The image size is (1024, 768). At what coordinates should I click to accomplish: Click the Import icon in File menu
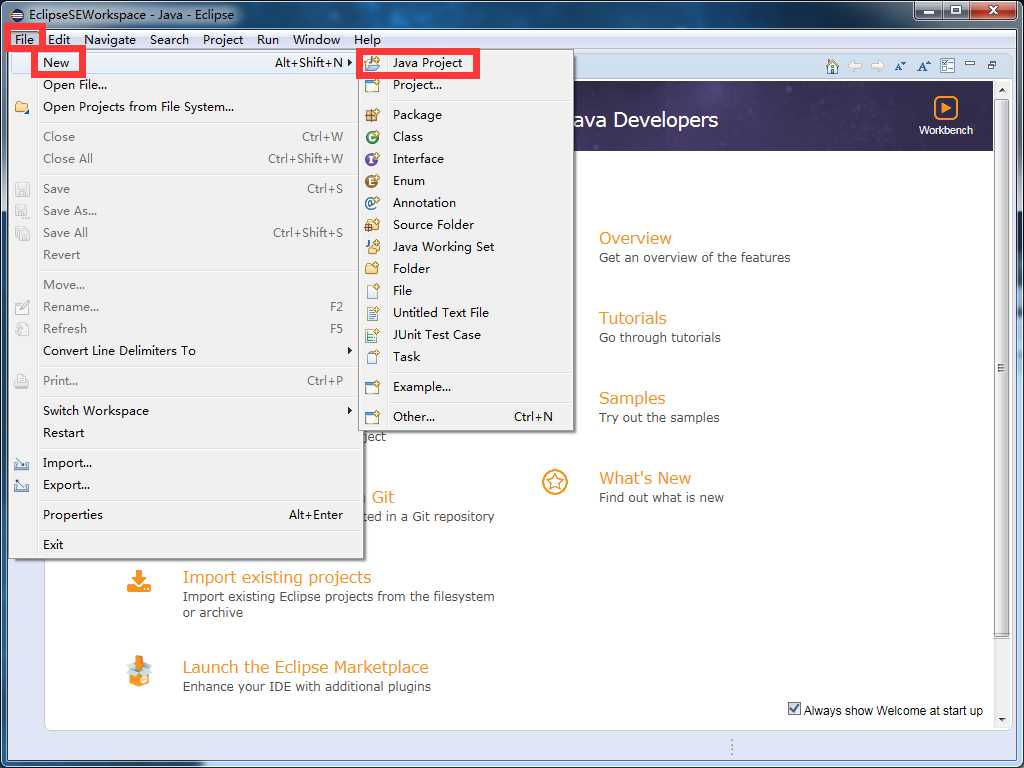[22, 464]
